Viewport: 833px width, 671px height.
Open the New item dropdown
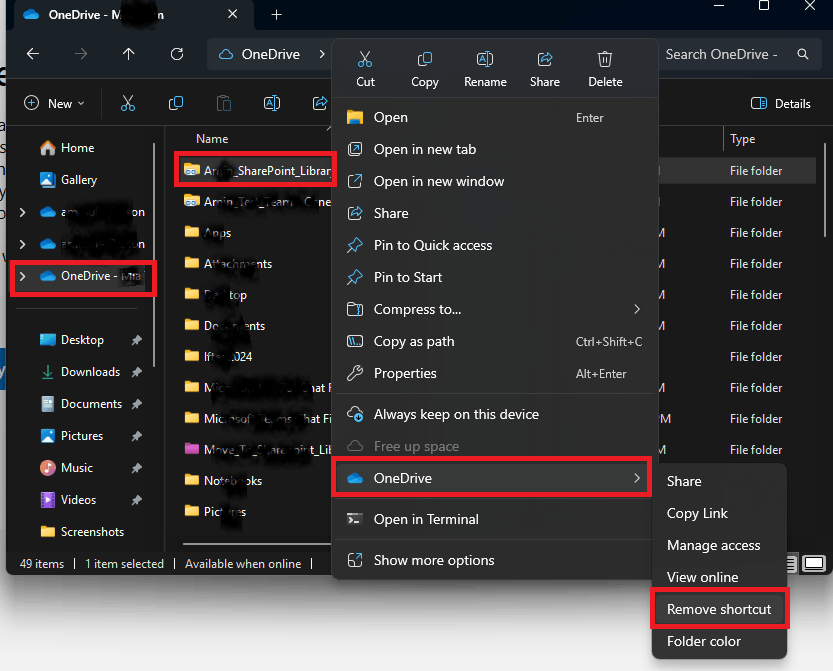click(54, 103)
